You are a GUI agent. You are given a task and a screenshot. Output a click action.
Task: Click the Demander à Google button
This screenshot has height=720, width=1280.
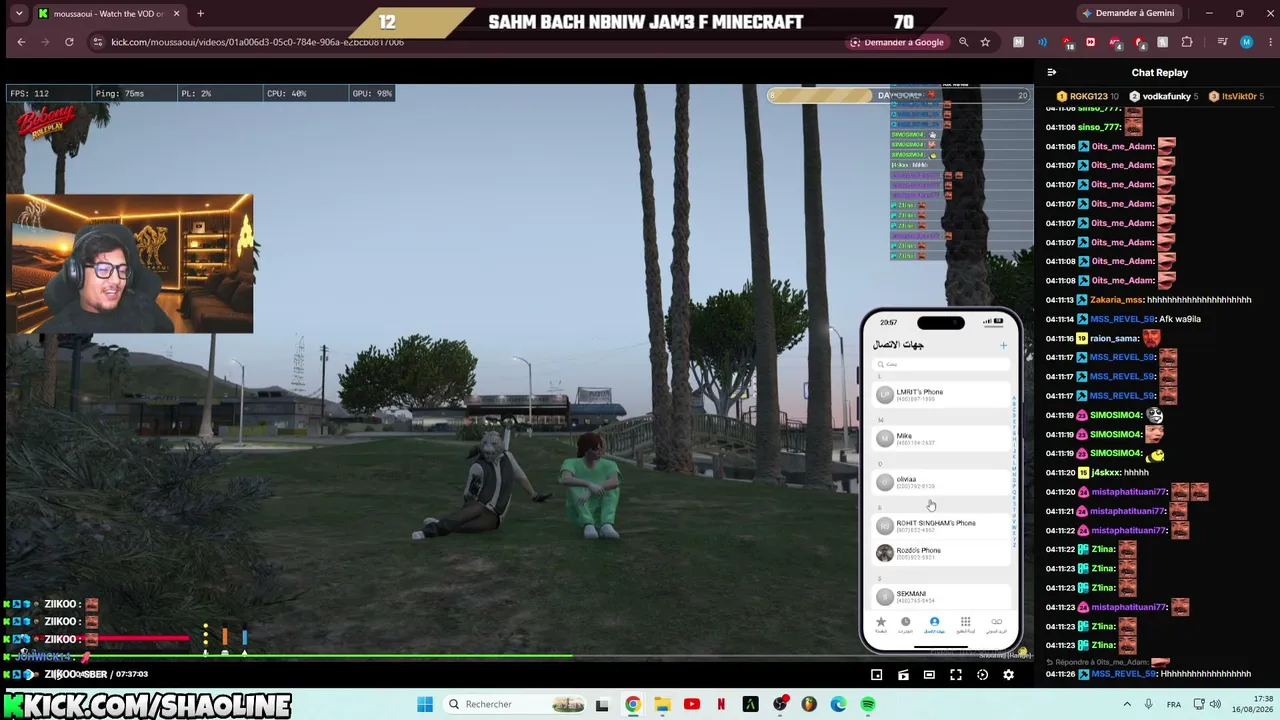pyautogui.click(x=897, y=42)
